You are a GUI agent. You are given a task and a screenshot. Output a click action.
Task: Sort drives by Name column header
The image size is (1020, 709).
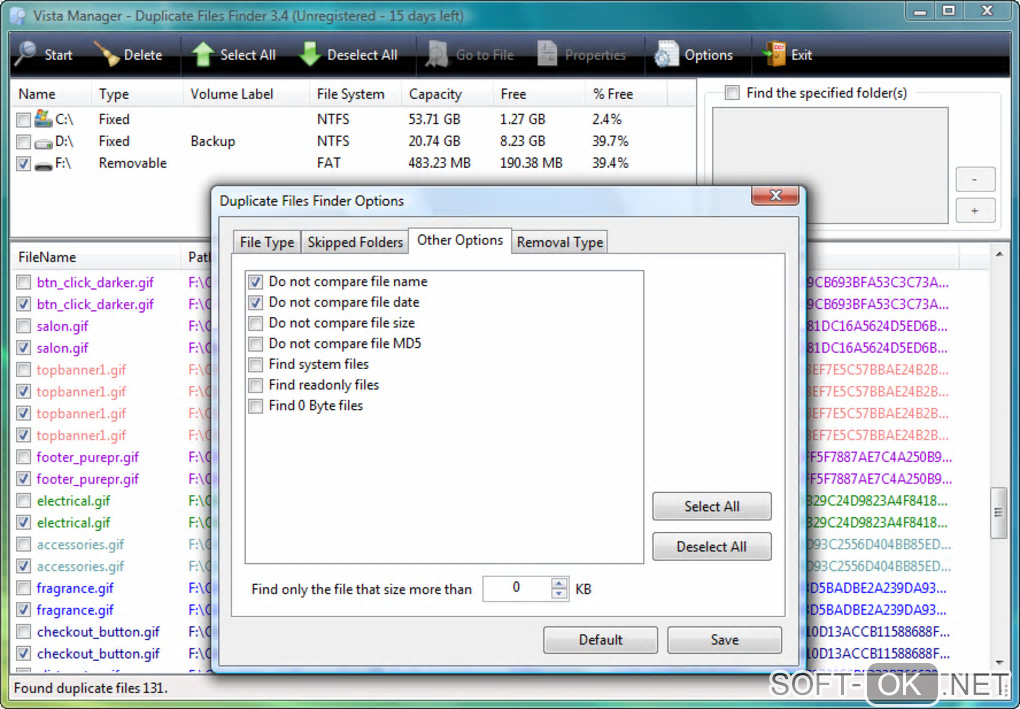[x=51, y=94]
